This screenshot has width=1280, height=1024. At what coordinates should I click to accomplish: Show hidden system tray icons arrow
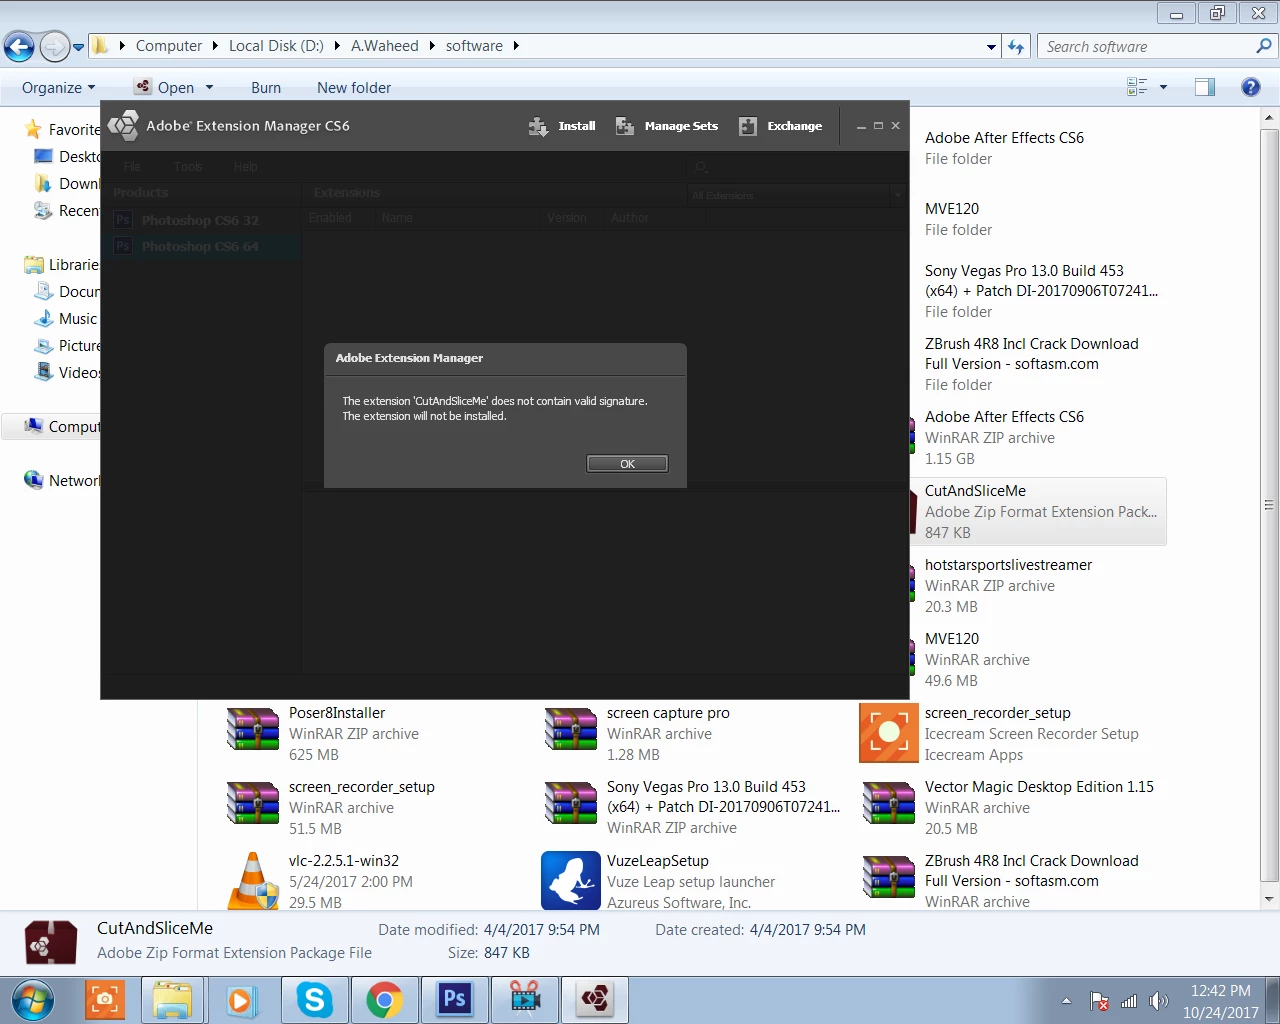tap(1066, 1001)
